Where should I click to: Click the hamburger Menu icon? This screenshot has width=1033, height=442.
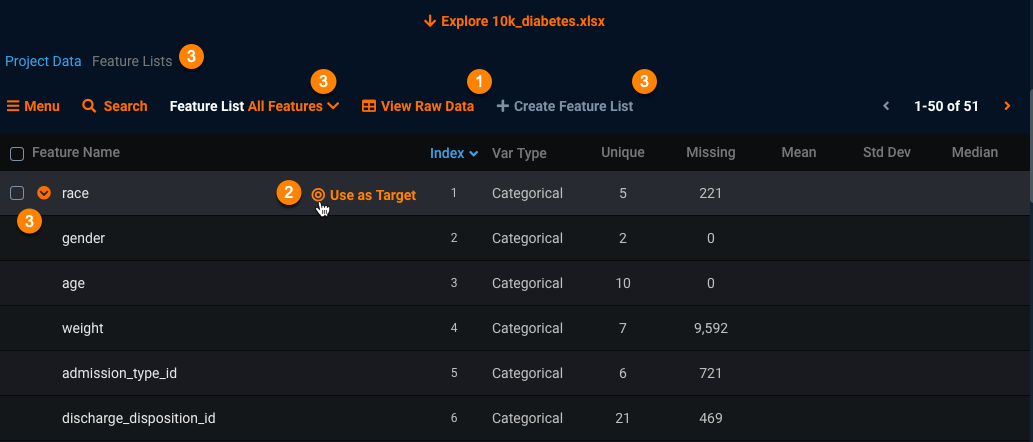(13, 106)
